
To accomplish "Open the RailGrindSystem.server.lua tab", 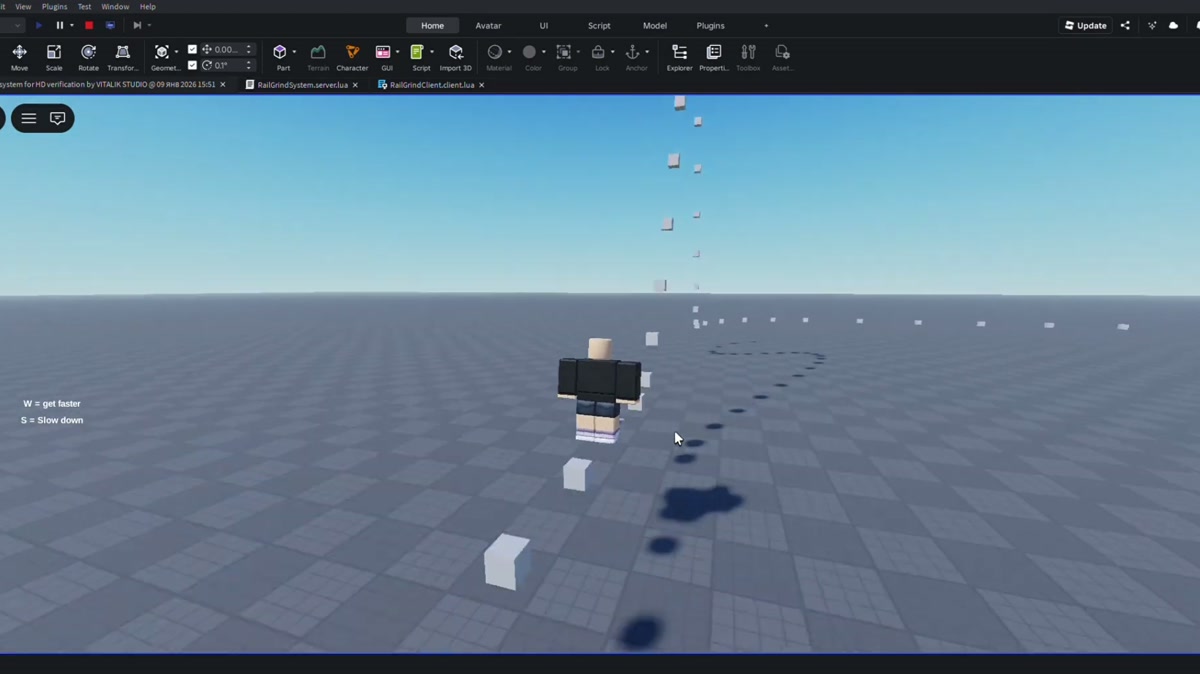I will [302, 85].
